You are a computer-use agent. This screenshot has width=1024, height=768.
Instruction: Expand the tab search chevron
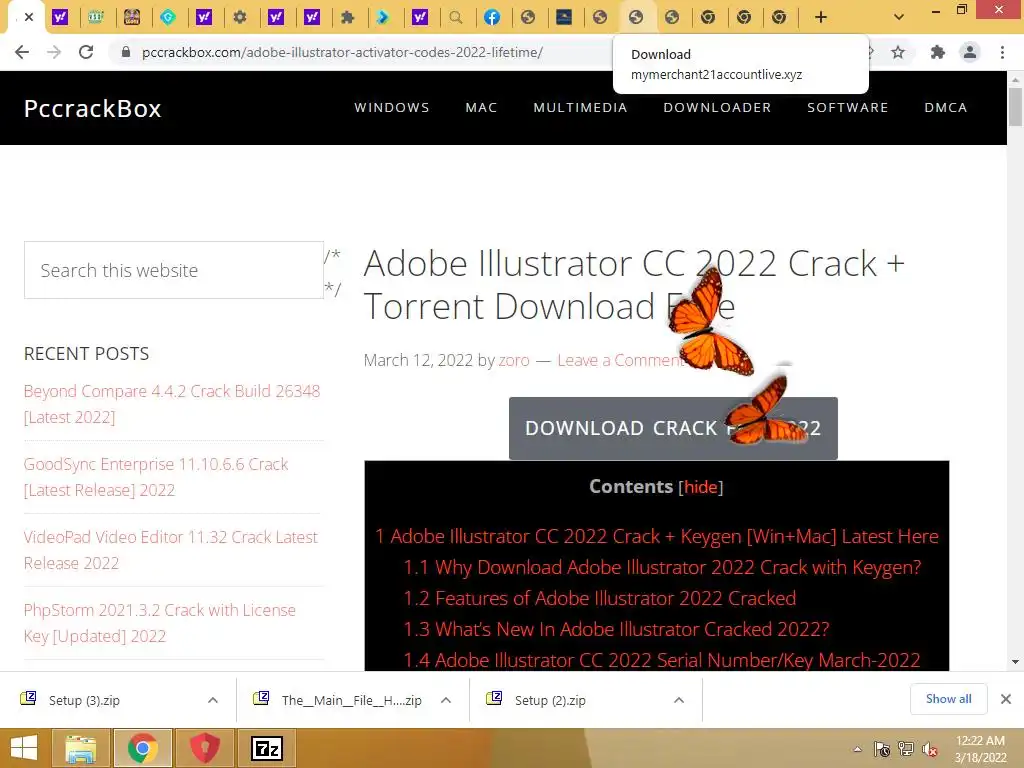click(x=899, y=18)
